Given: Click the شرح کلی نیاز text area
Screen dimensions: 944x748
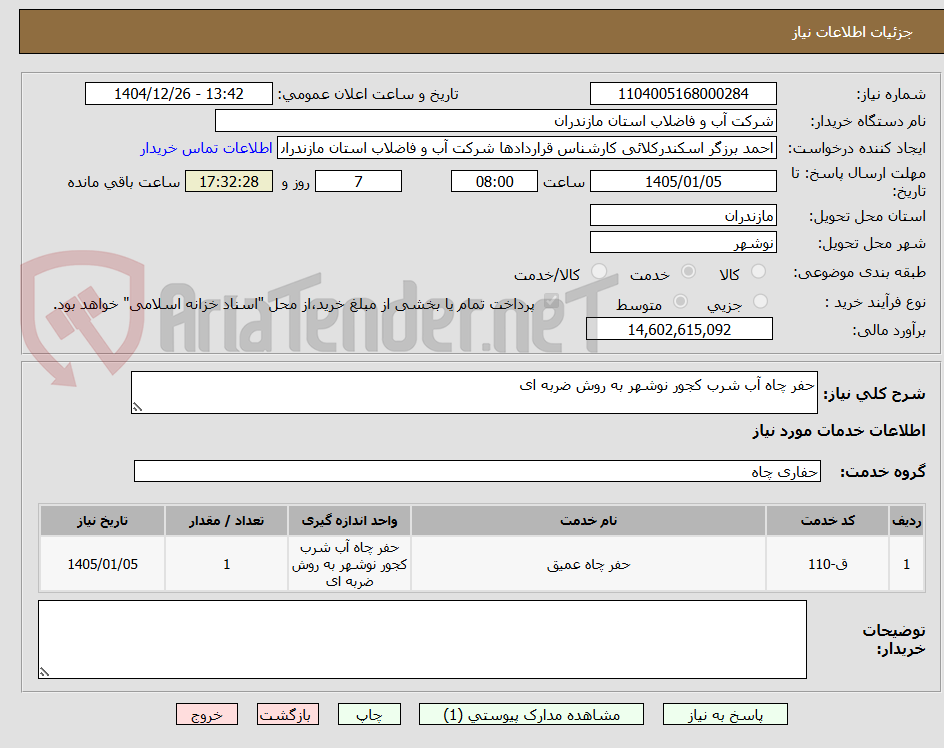Looking at the screenshot, I should 474,393.
